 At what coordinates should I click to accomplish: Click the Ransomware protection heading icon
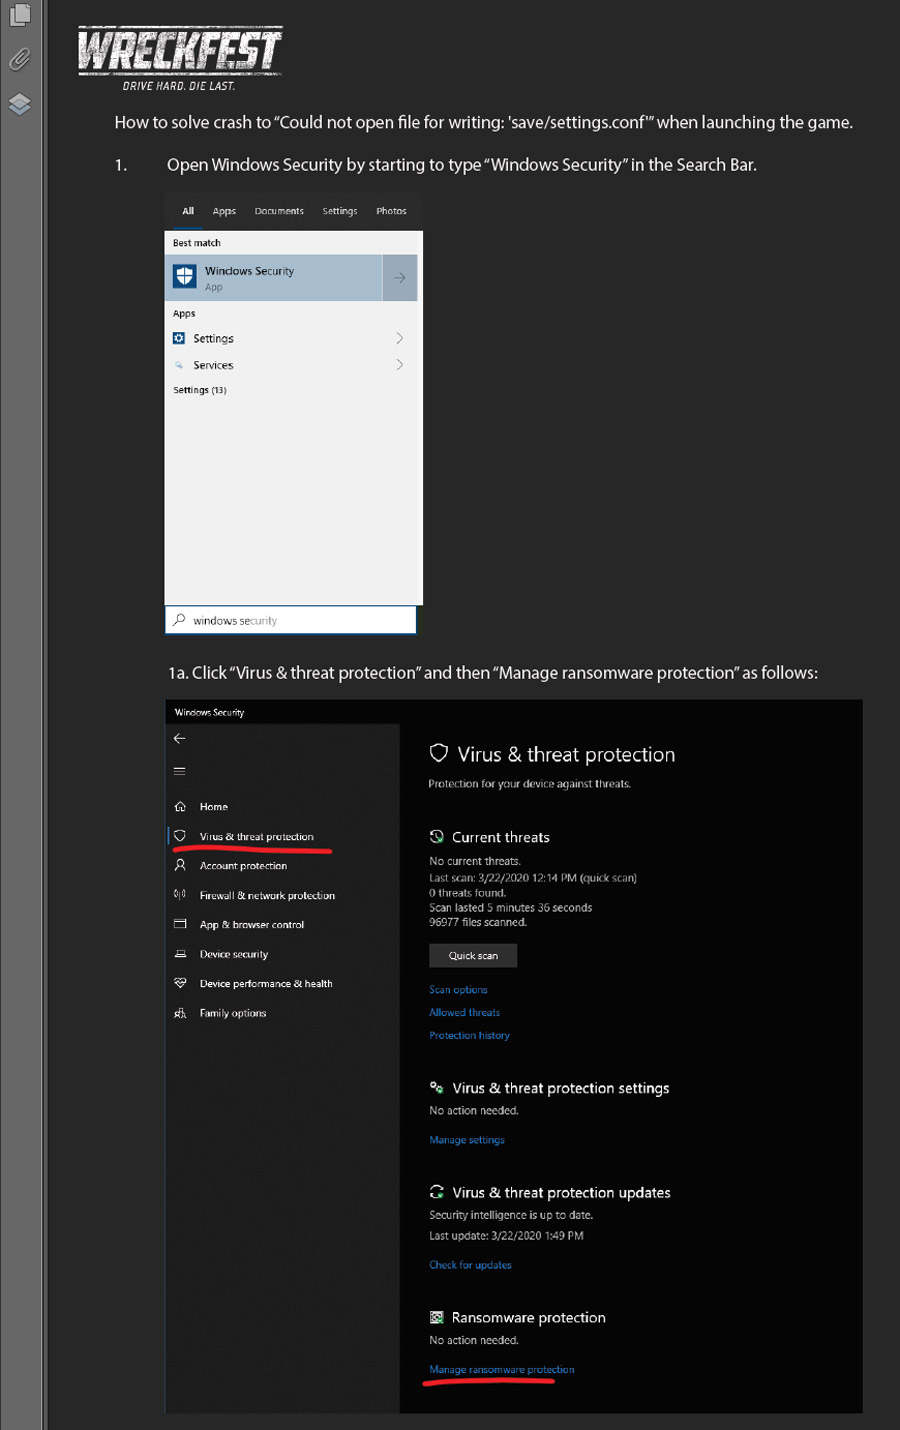[437, 1318]
